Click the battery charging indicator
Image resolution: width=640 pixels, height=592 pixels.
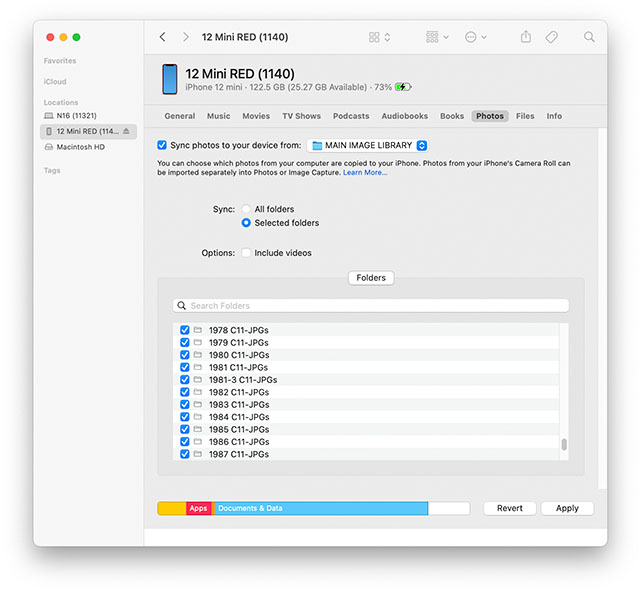point(403,87)
